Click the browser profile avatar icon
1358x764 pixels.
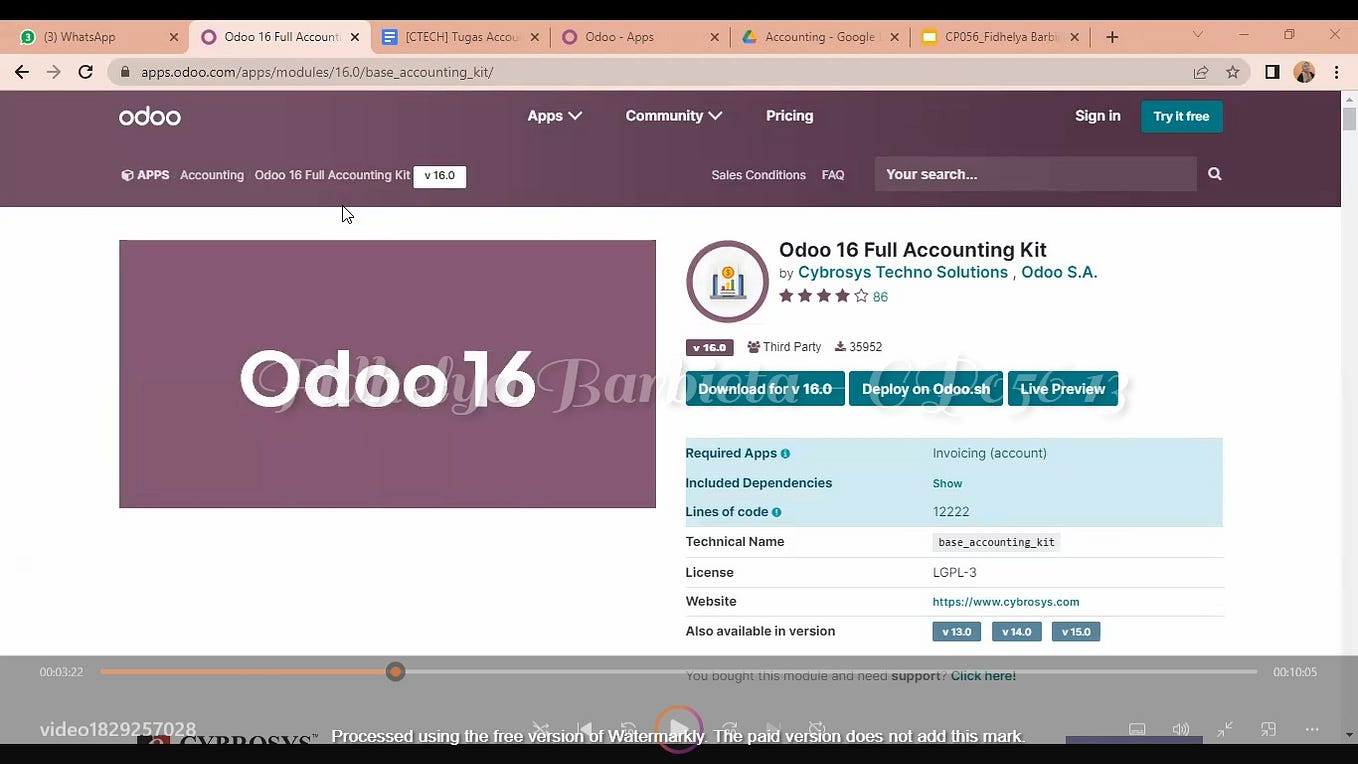click(1303, 71)
